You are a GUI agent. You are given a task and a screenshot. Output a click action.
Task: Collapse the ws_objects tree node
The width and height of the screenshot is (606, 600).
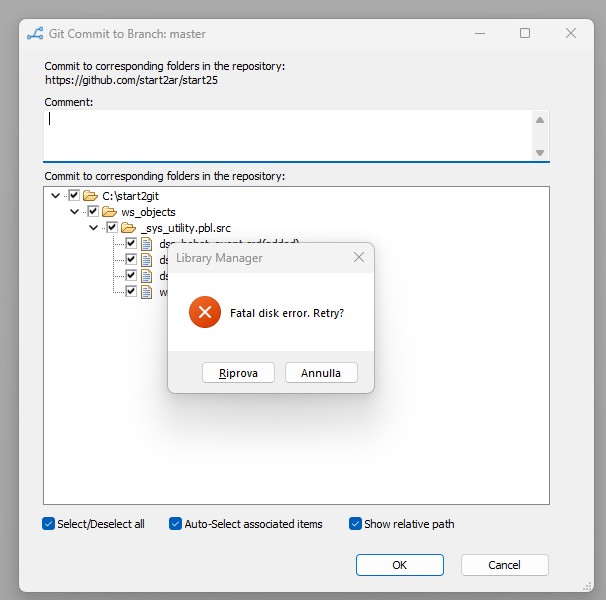pos(75,212)
